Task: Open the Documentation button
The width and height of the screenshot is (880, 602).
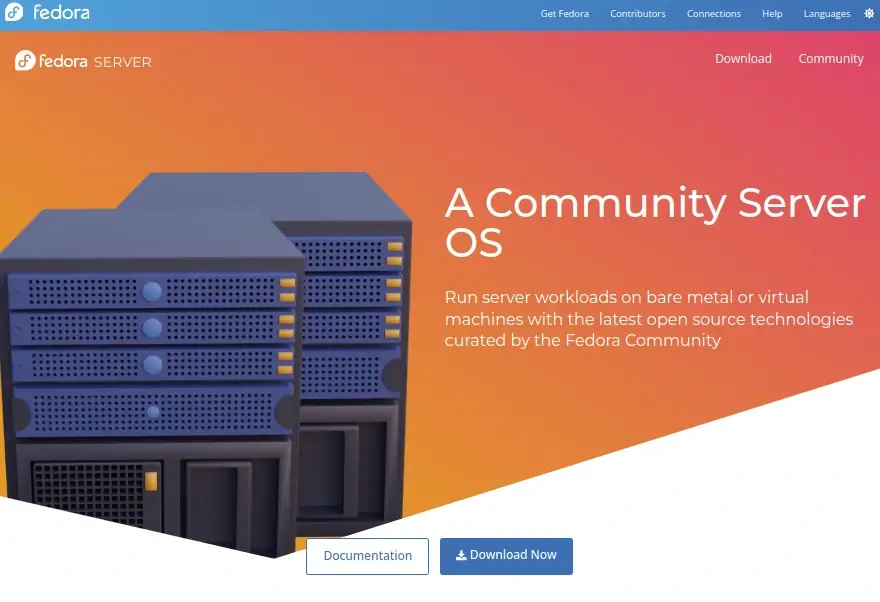Action: click(367, 556)
